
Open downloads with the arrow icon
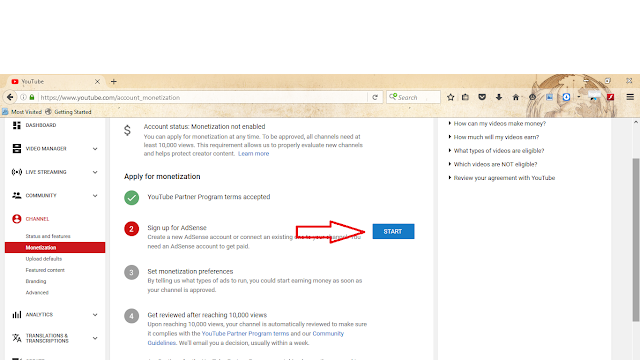(499, 97)
